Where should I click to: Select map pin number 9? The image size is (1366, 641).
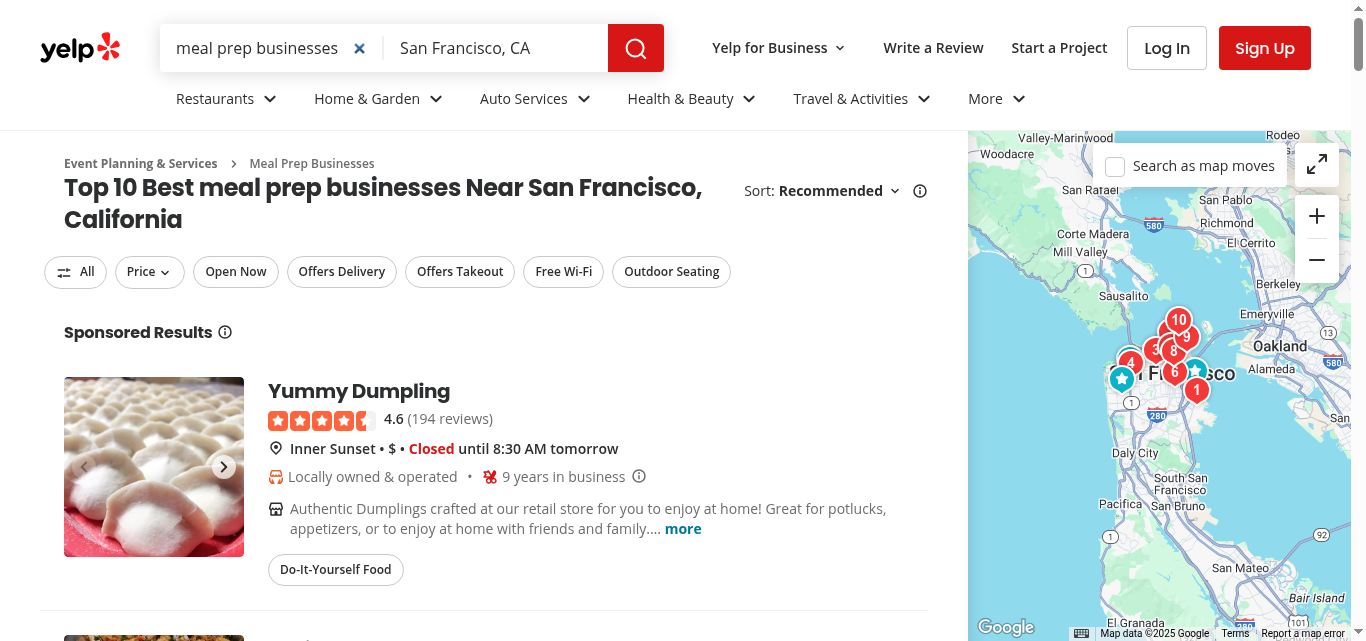point(1188,337)
